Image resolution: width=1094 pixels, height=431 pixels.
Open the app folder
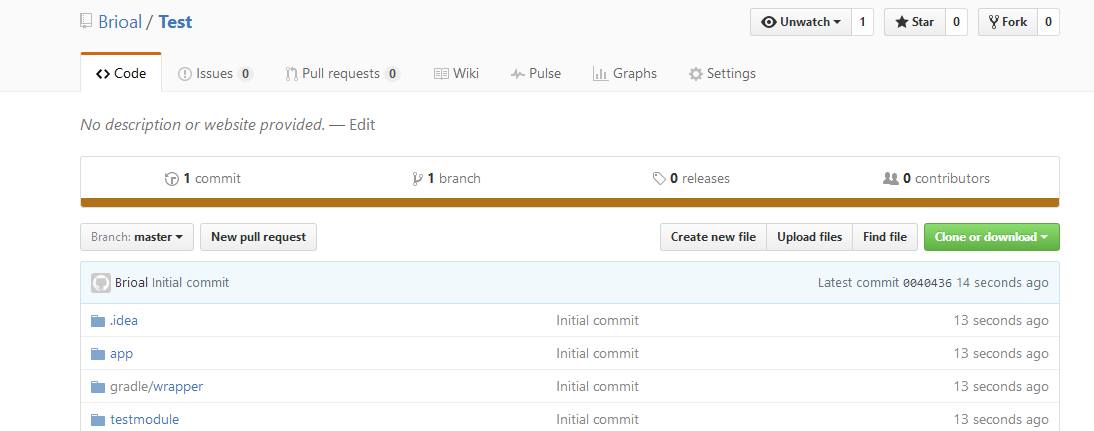[121, 354]
